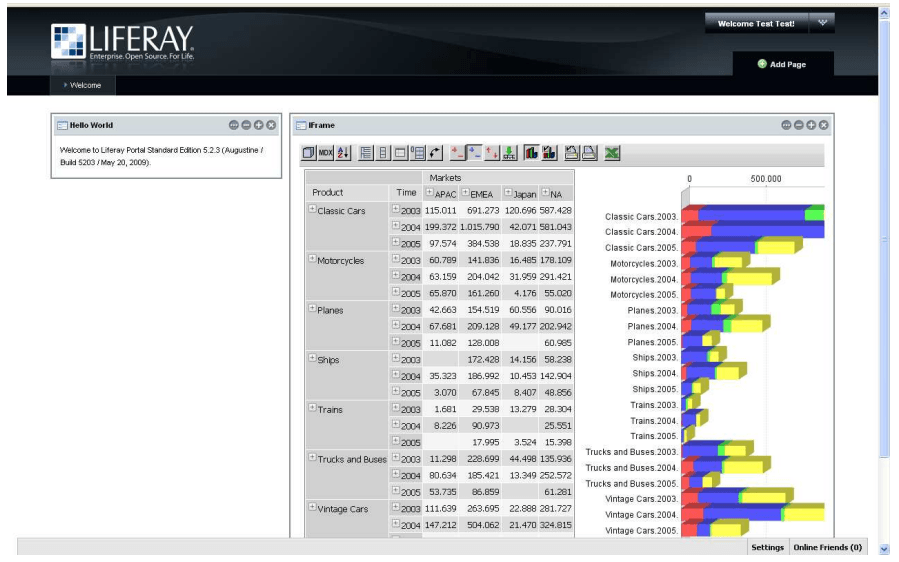Open sort options A-Z icon
Image resolution: width=899 pixels, height=562 pixels.
(344, 153)
